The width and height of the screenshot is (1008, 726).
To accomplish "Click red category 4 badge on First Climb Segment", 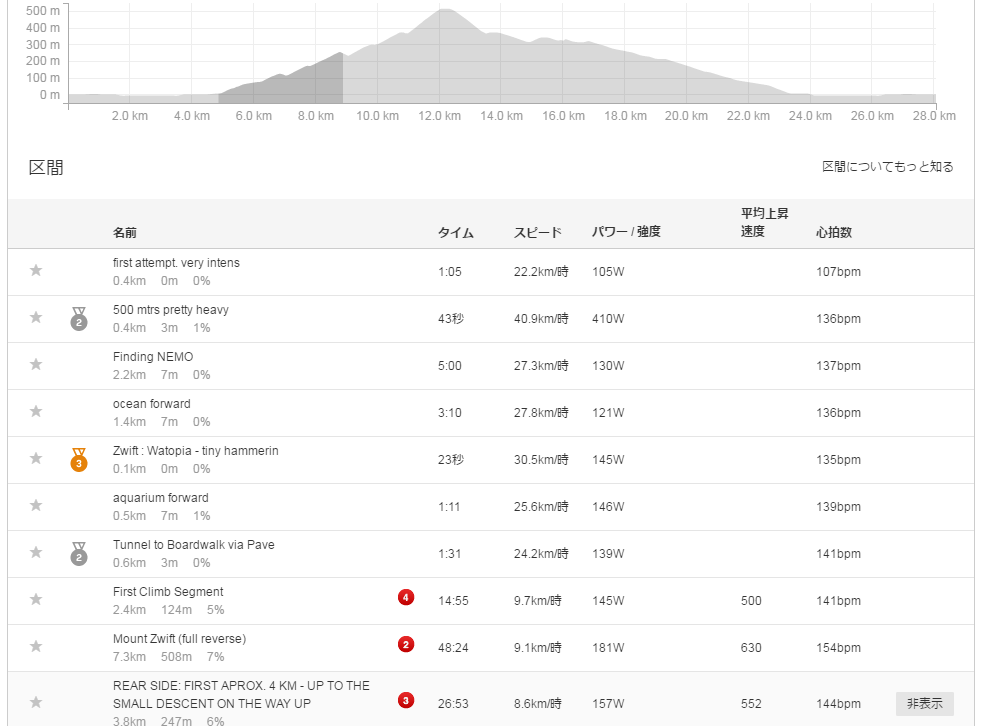I will (406, 598).
